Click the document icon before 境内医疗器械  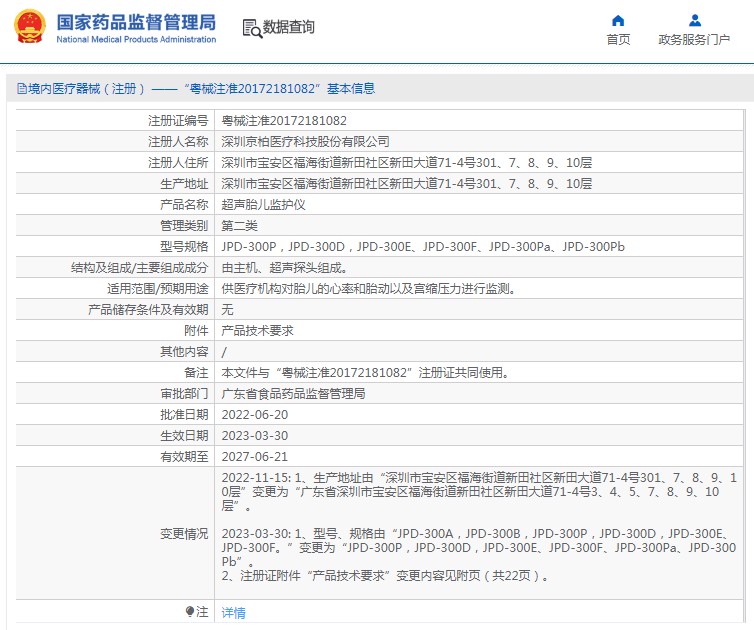tap(21, 89)
